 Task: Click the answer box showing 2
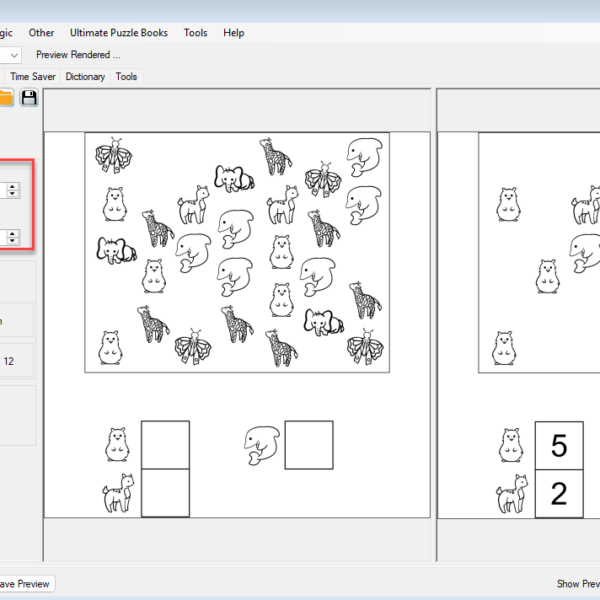click(559, 493)
